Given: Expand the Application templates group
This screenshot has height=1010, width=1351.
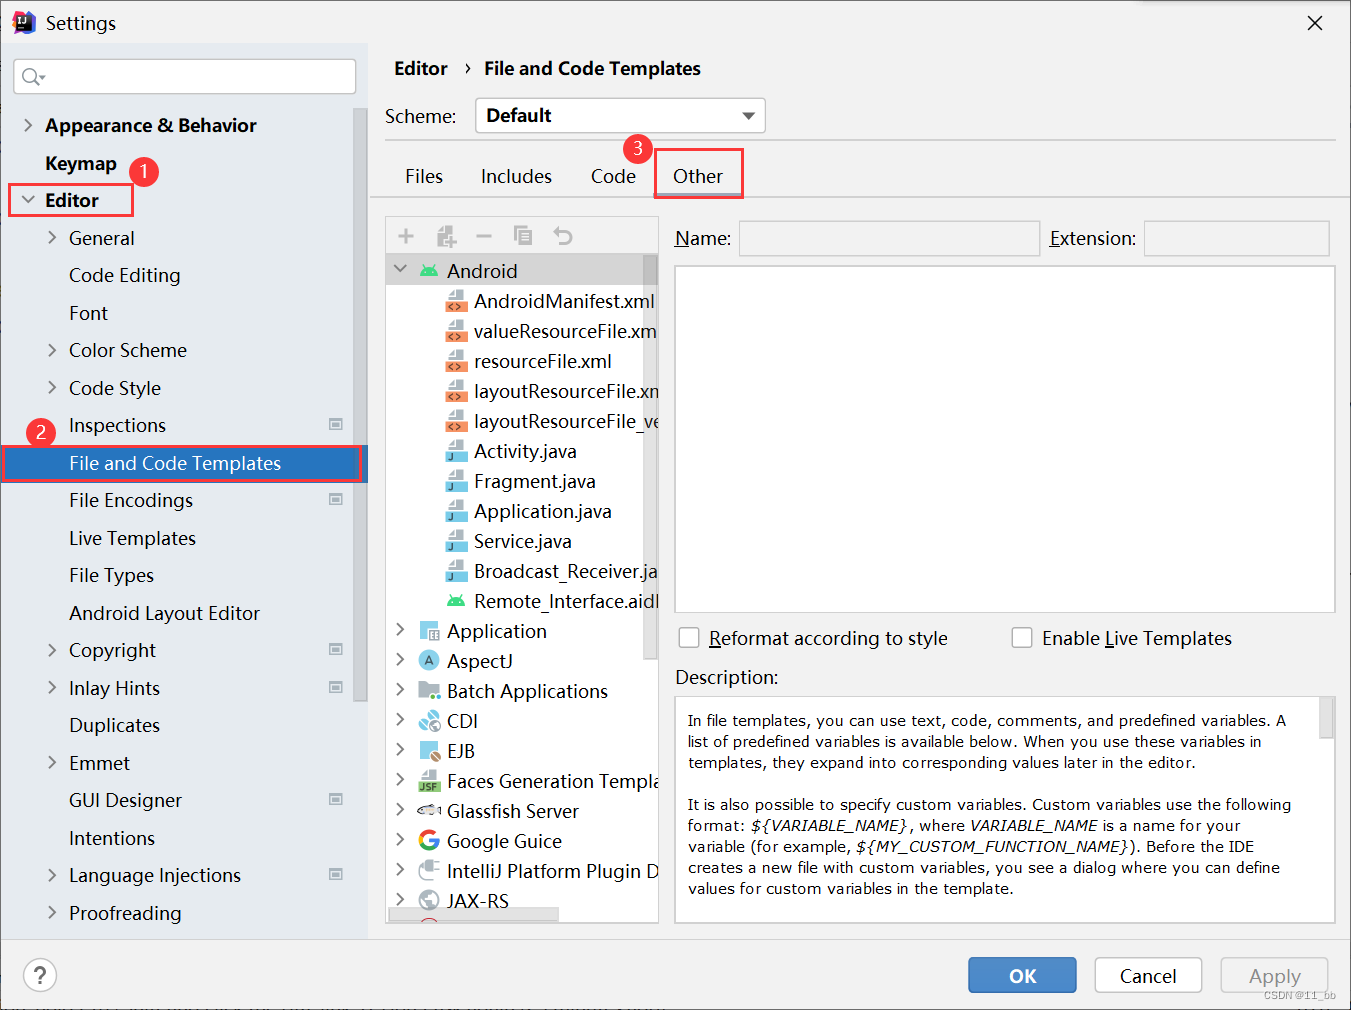Looking at the screenshot, I should [401, 630].
